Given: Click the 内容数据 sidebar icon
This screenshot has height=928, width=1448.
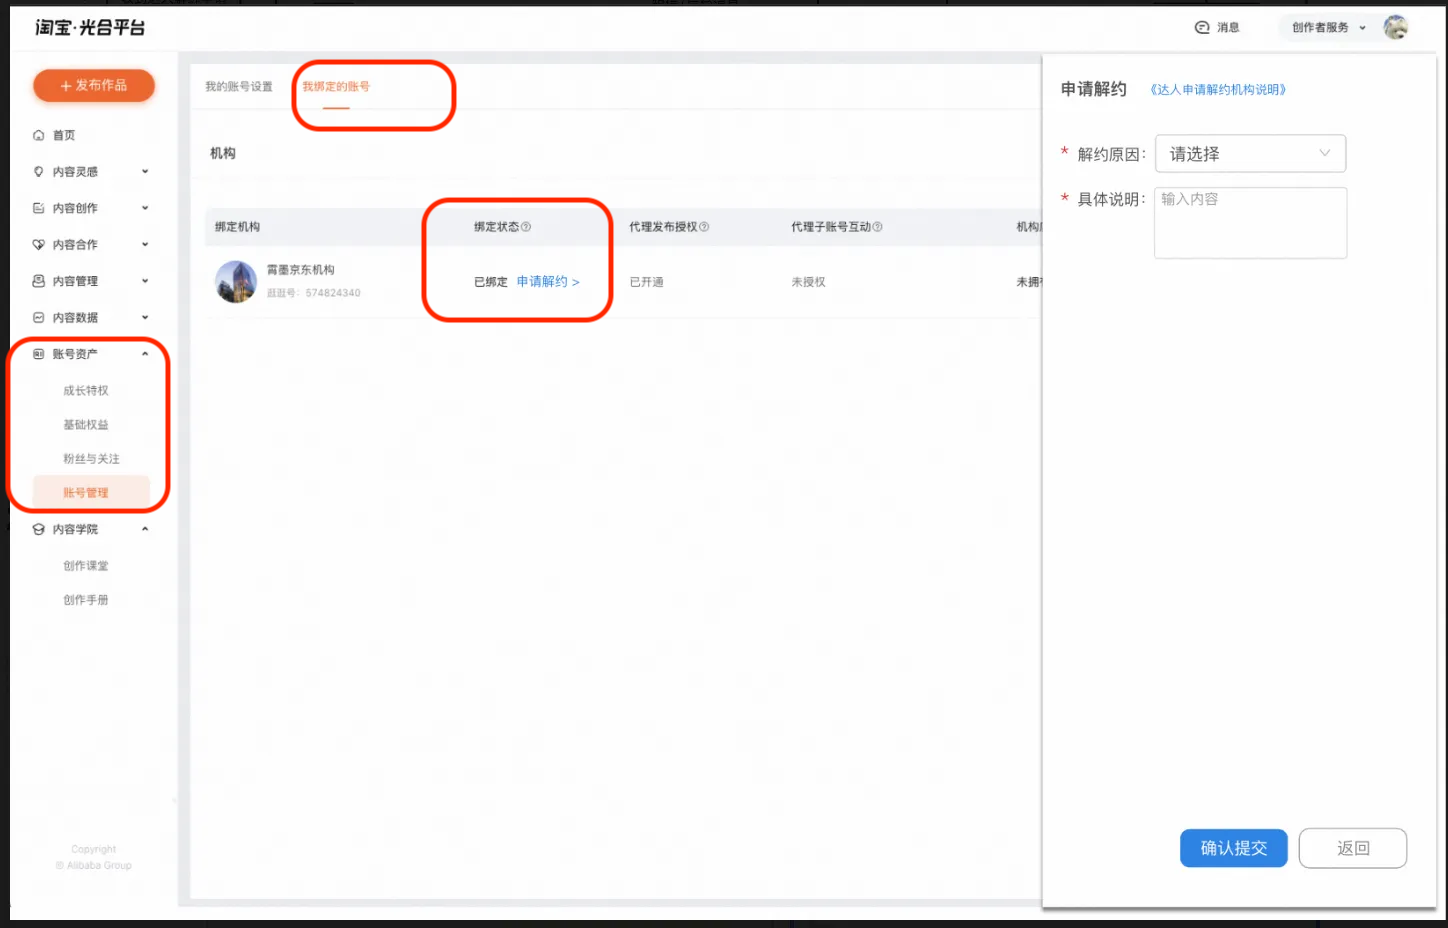Looking at the screenshot, I should (x=39, y=318).
